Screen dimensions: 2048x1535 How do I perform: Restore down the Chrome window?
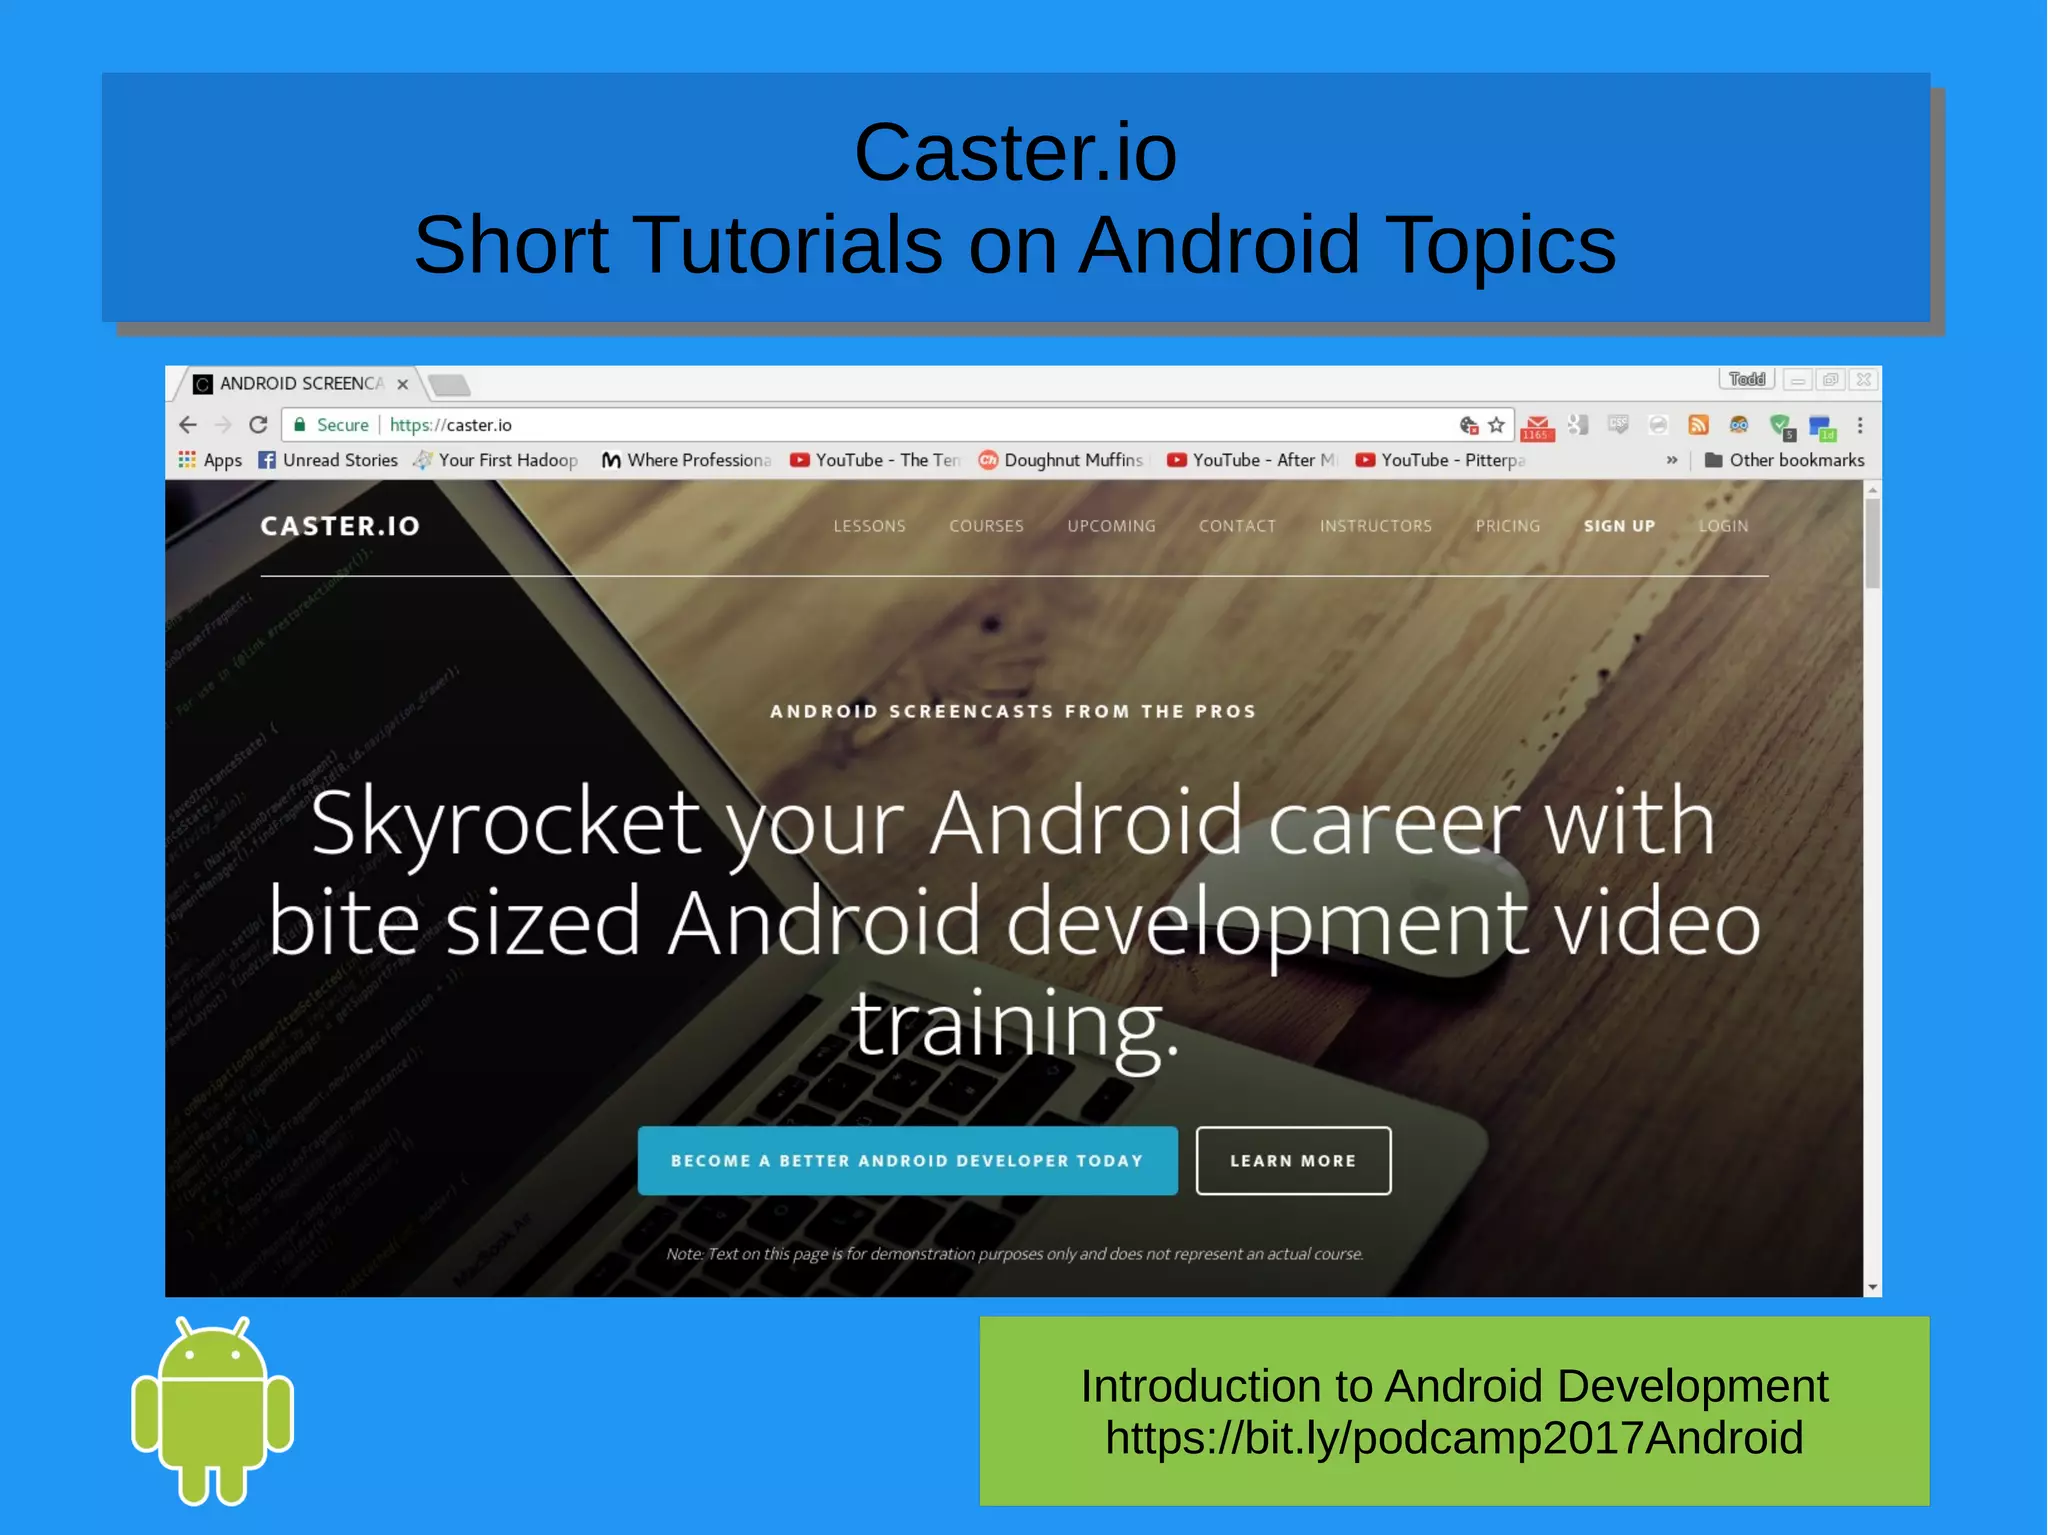1830,380
